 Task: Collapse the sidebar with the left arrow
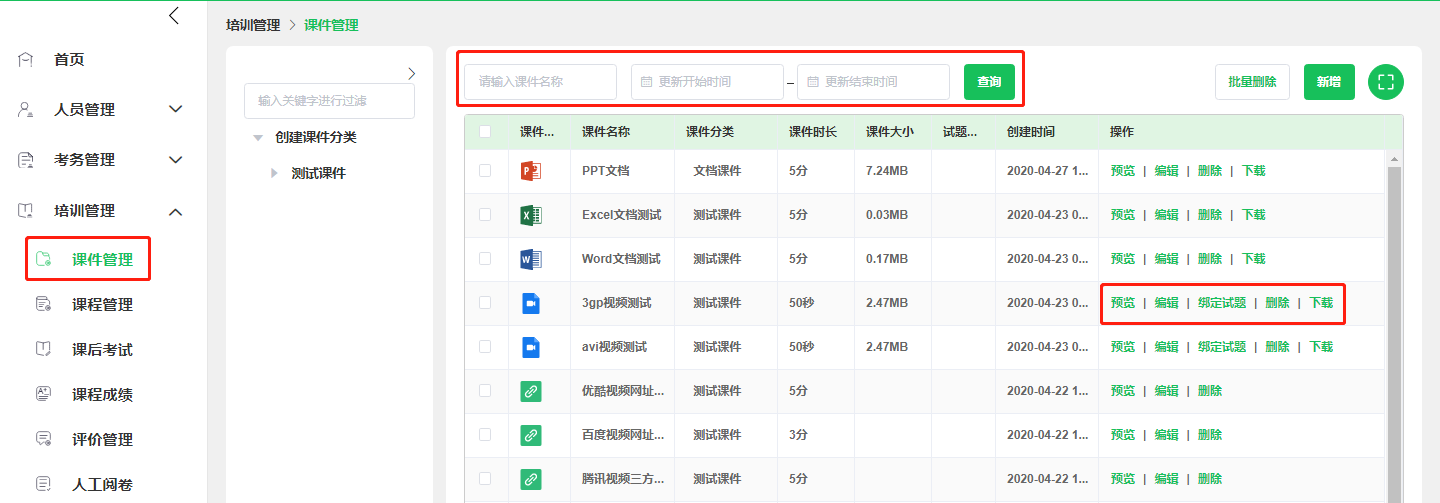click(174, 15)
